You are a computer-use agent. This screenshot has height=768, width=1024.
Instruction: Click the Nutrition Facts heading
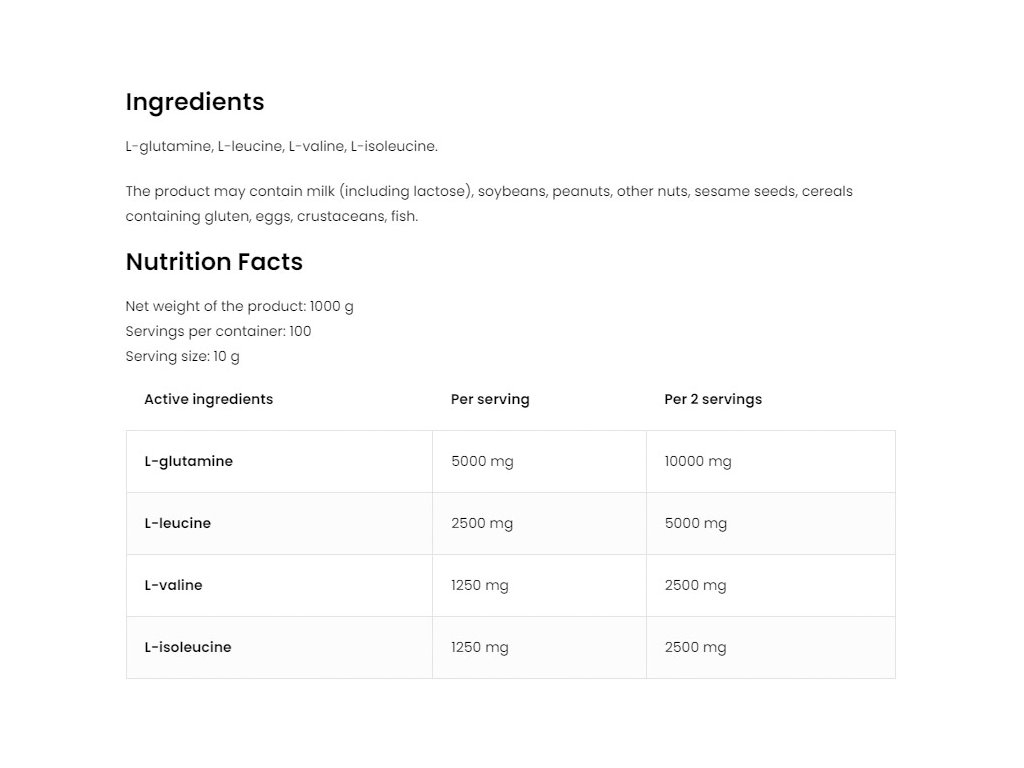pos(214,262)
